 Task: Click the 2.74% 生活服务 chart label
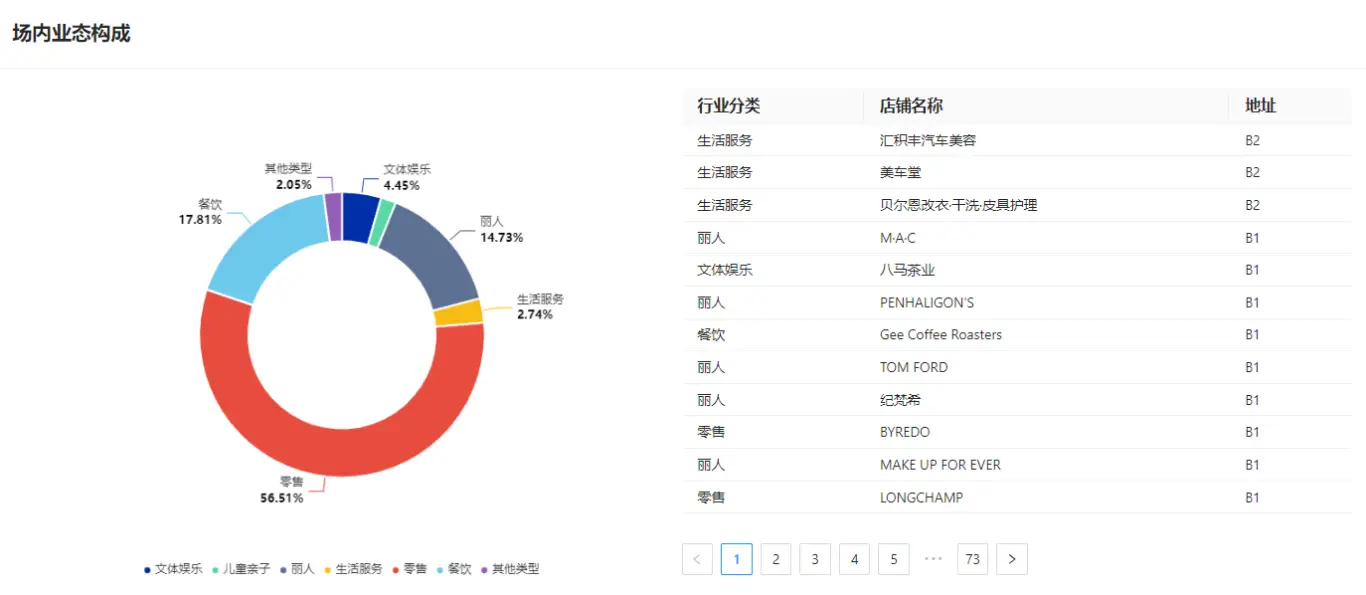coord(540,307)
